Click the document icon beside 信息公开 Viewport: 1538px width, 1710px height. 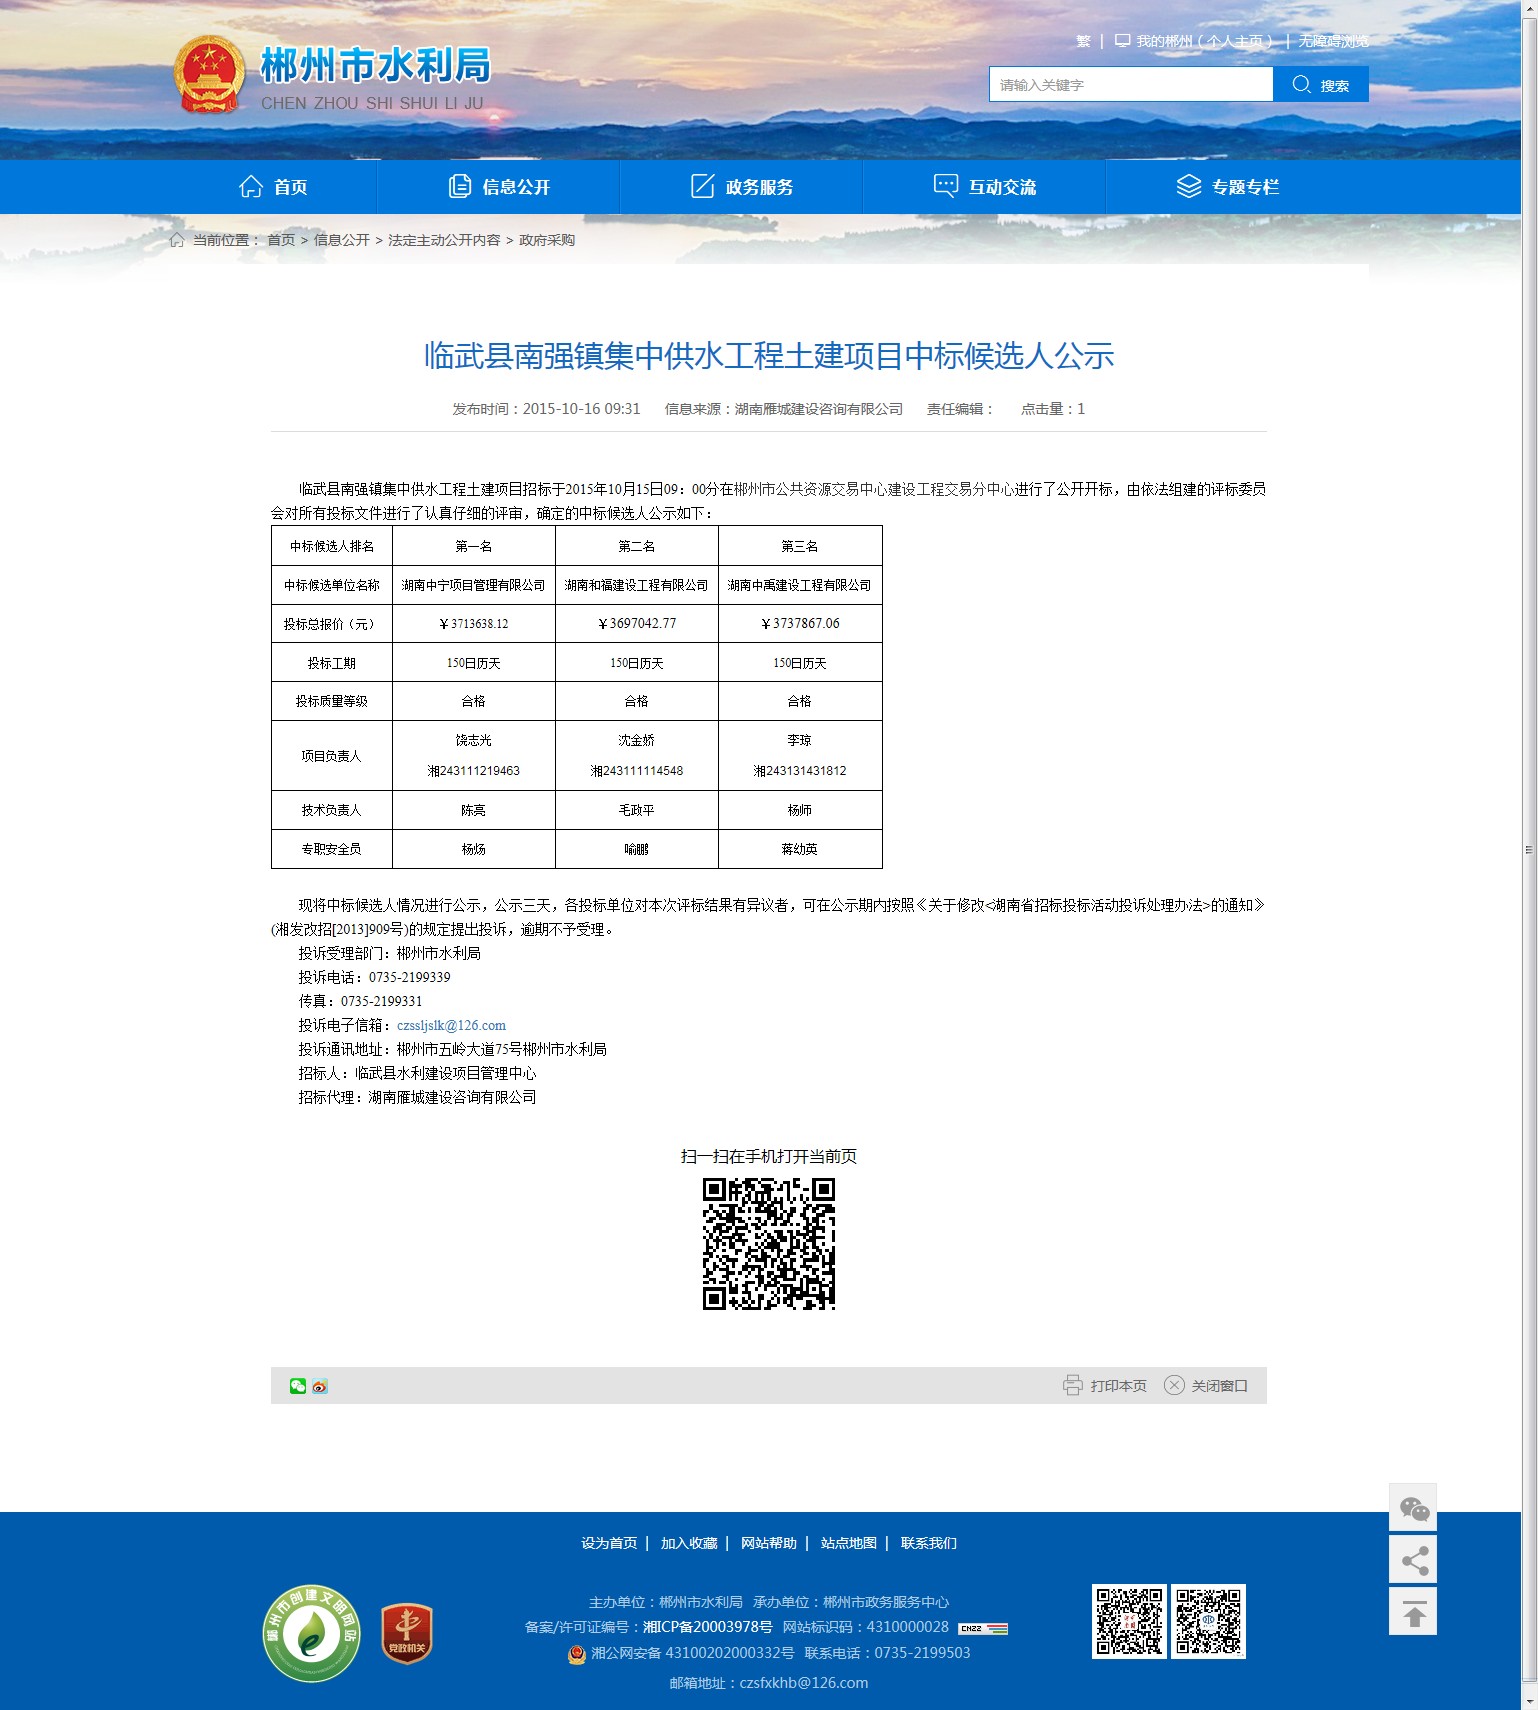pos(460,187)
